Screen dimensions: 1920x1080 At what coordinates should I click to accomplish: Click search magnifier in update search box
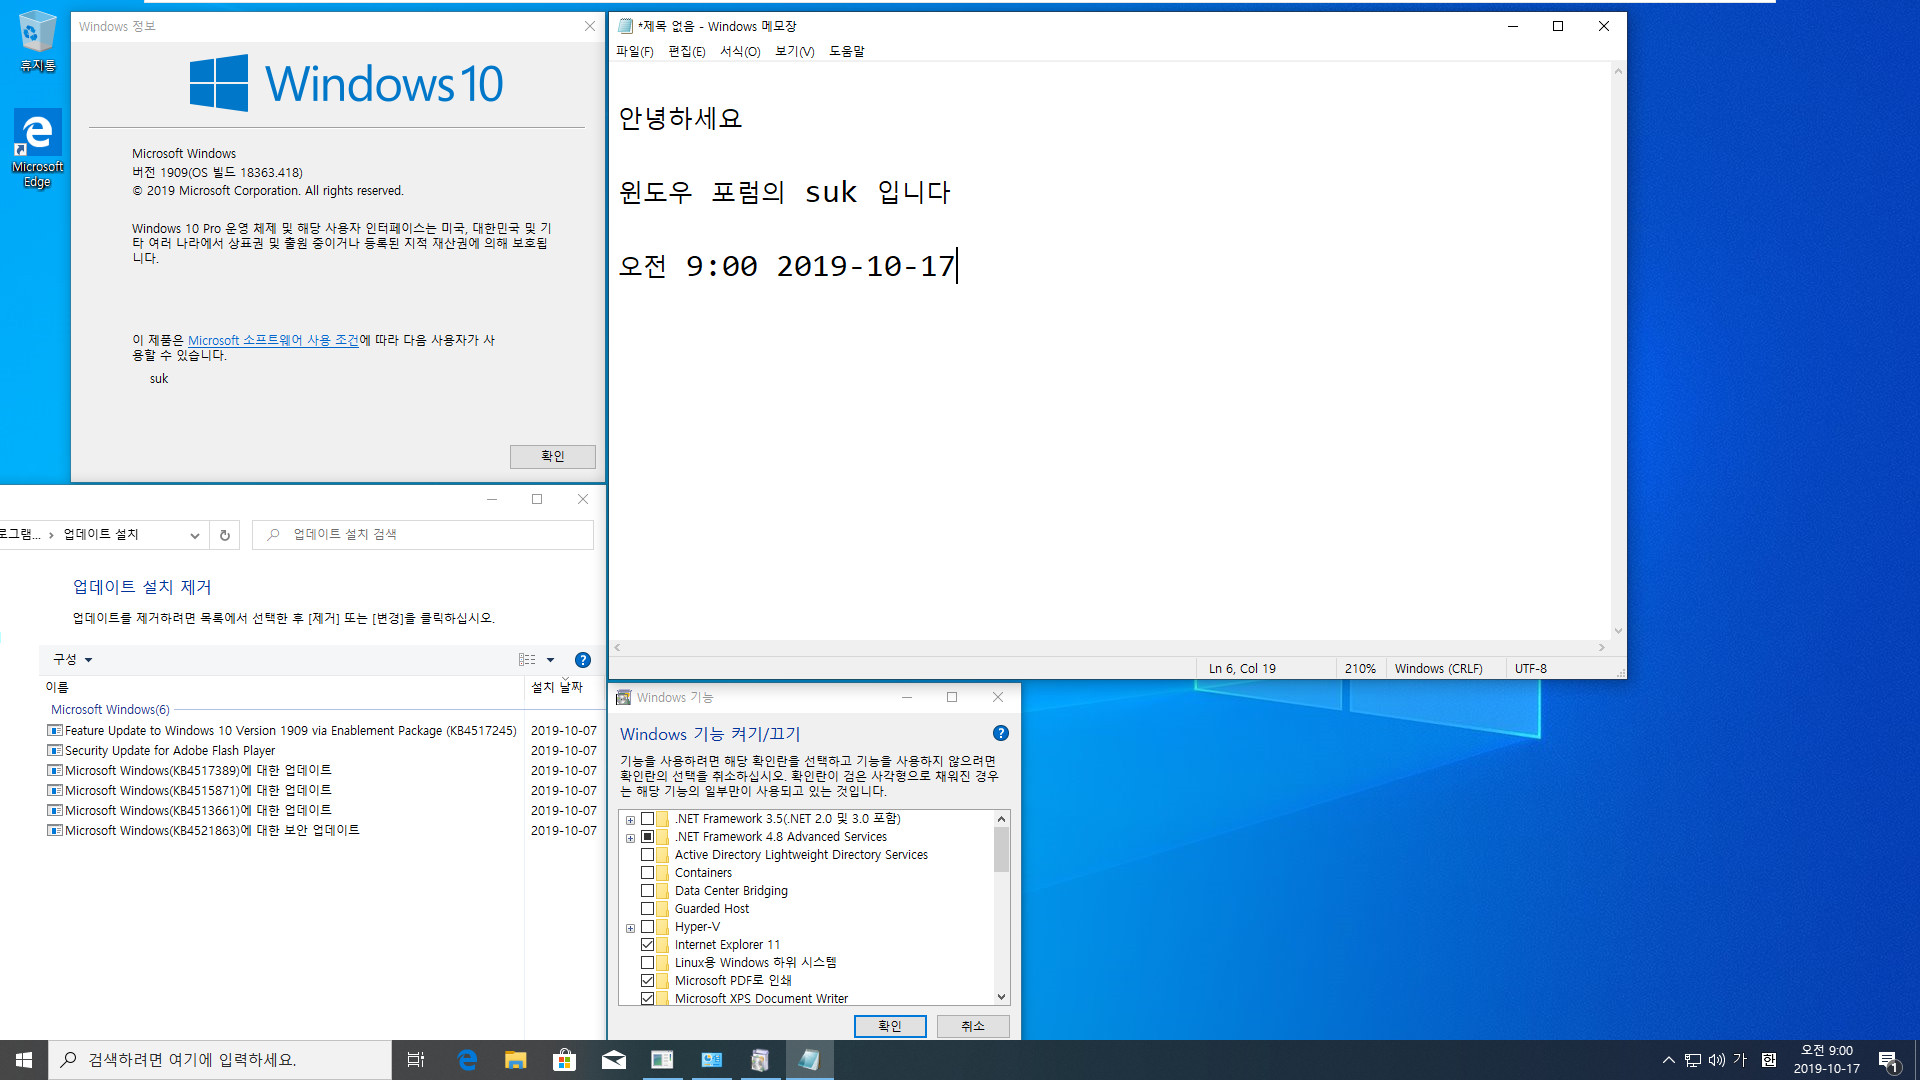(x=273, y=535)
